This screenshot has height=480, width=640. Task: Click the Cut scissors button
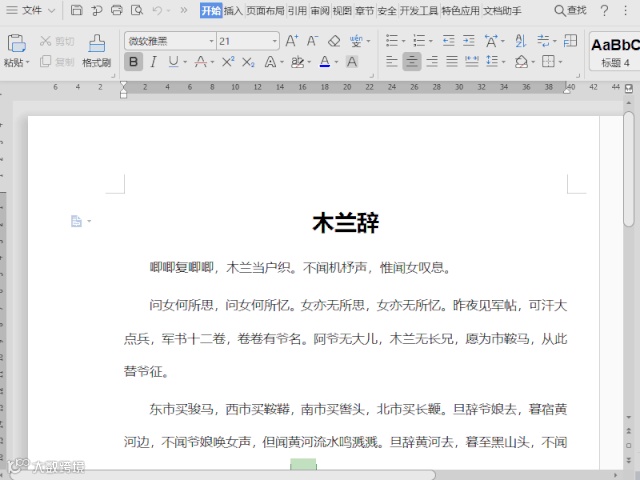[57, 41]
